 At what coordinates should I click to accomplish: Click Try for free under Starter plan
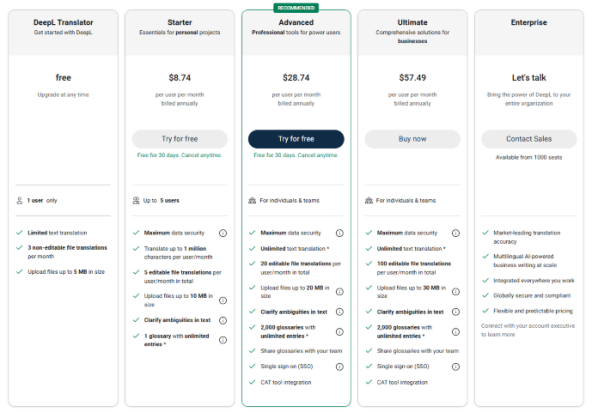click(180, 139)
